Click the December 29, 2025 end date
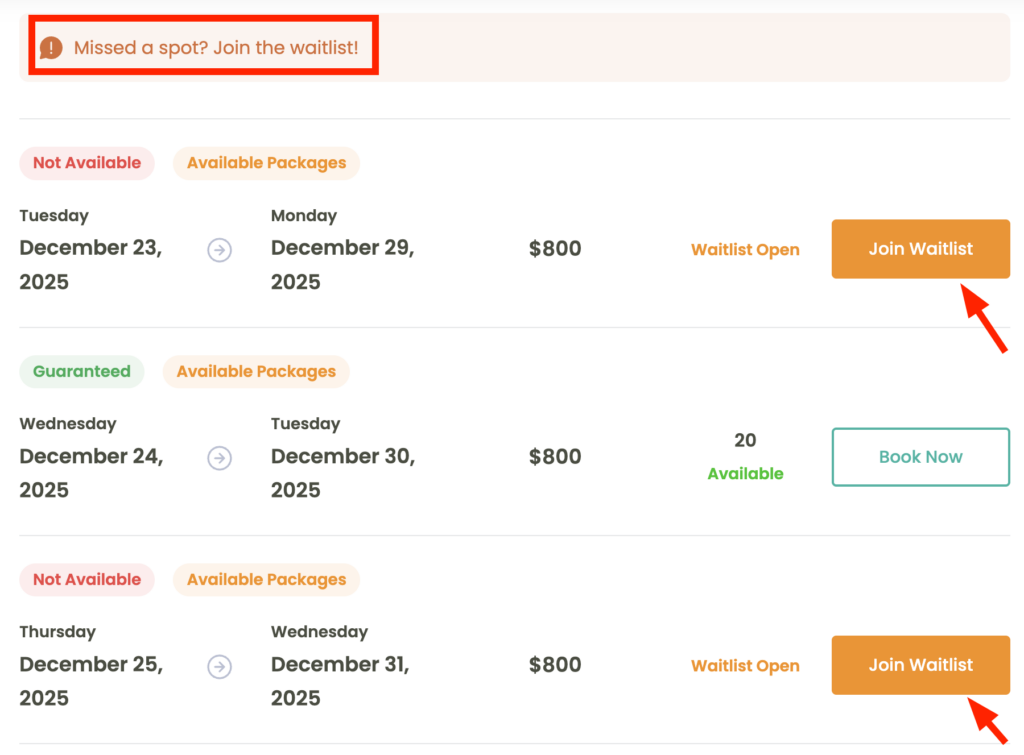Screen dimensions: 1024x755 [342, 265]
